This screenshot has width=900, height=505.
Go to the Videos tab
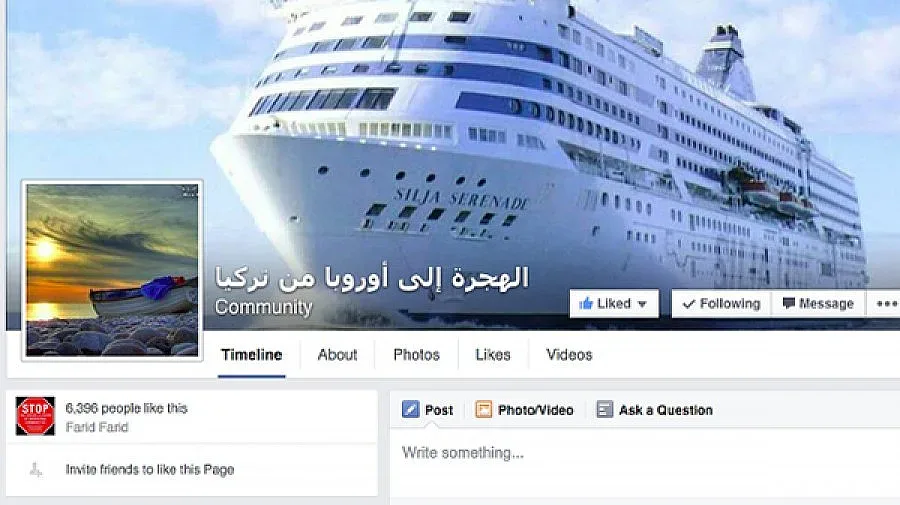click(569, 355)
